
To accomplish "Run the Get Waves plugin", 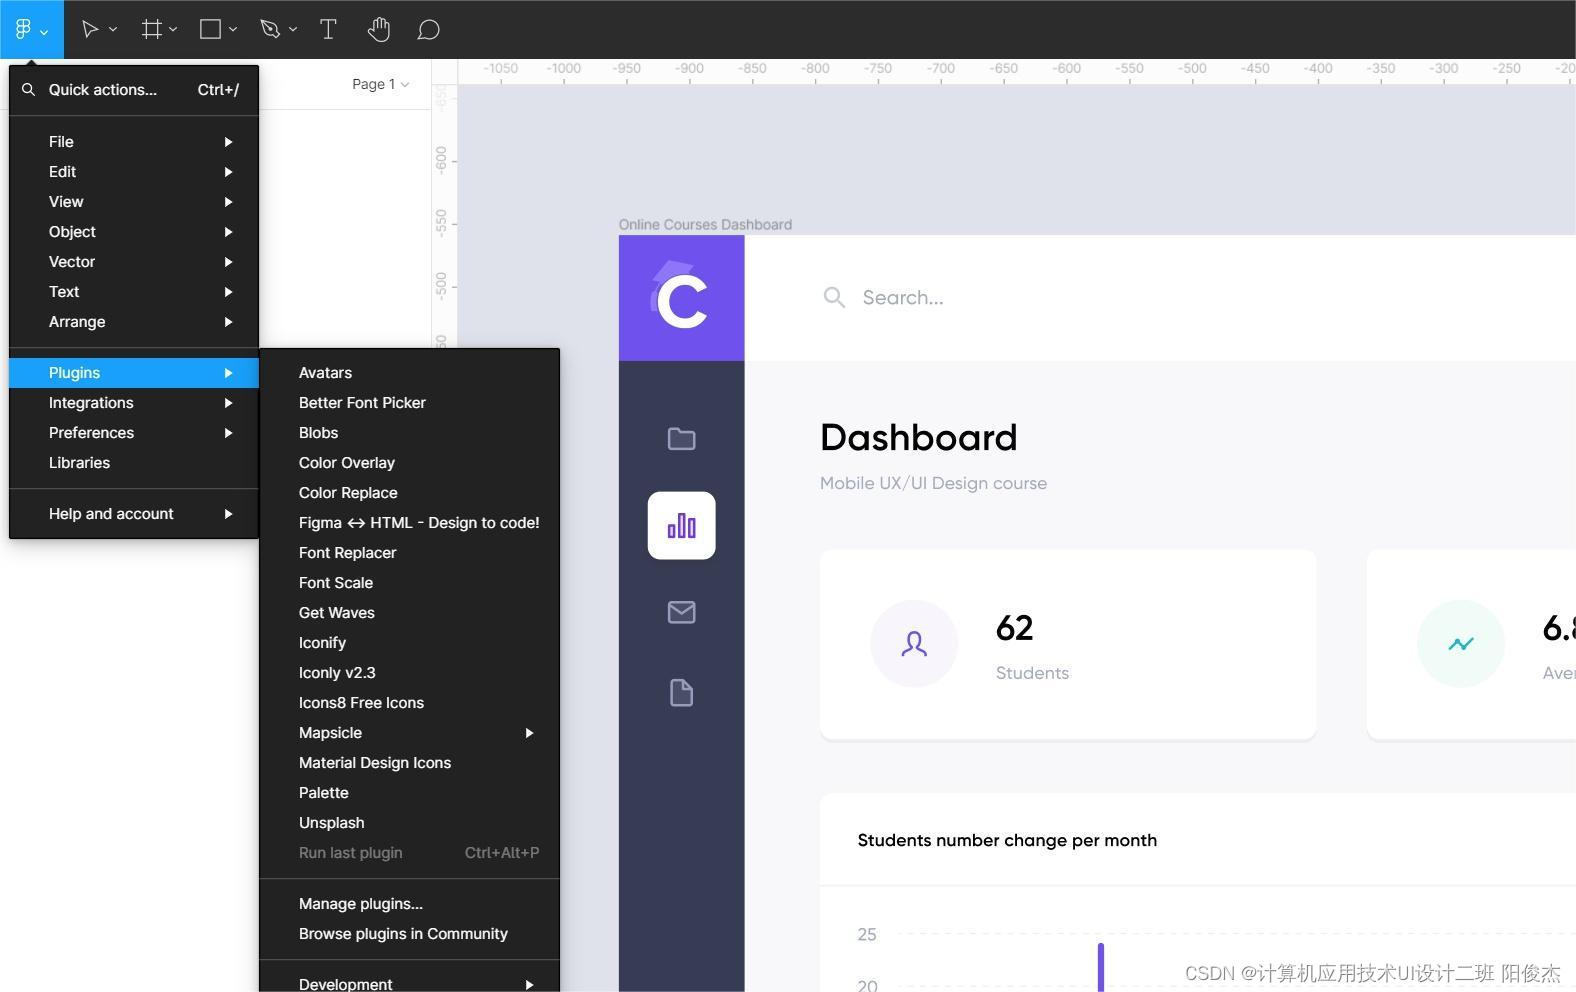I will click(x=409, y=613).
